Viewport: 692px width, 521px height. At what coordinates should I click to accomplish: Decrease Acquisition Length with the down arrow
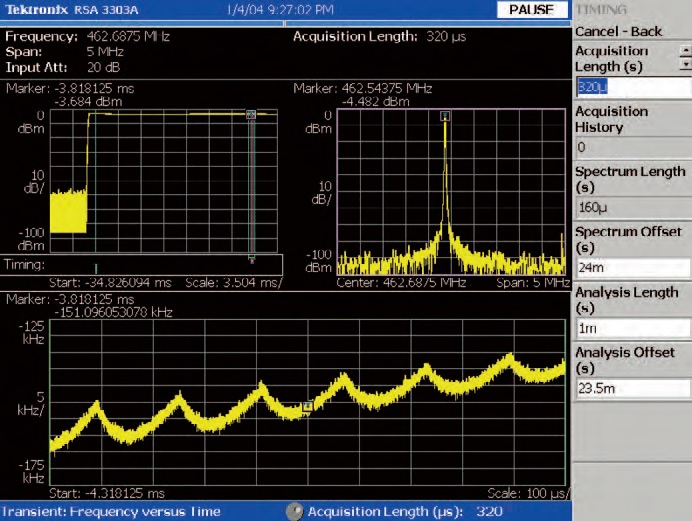click(x=684, y=62)
